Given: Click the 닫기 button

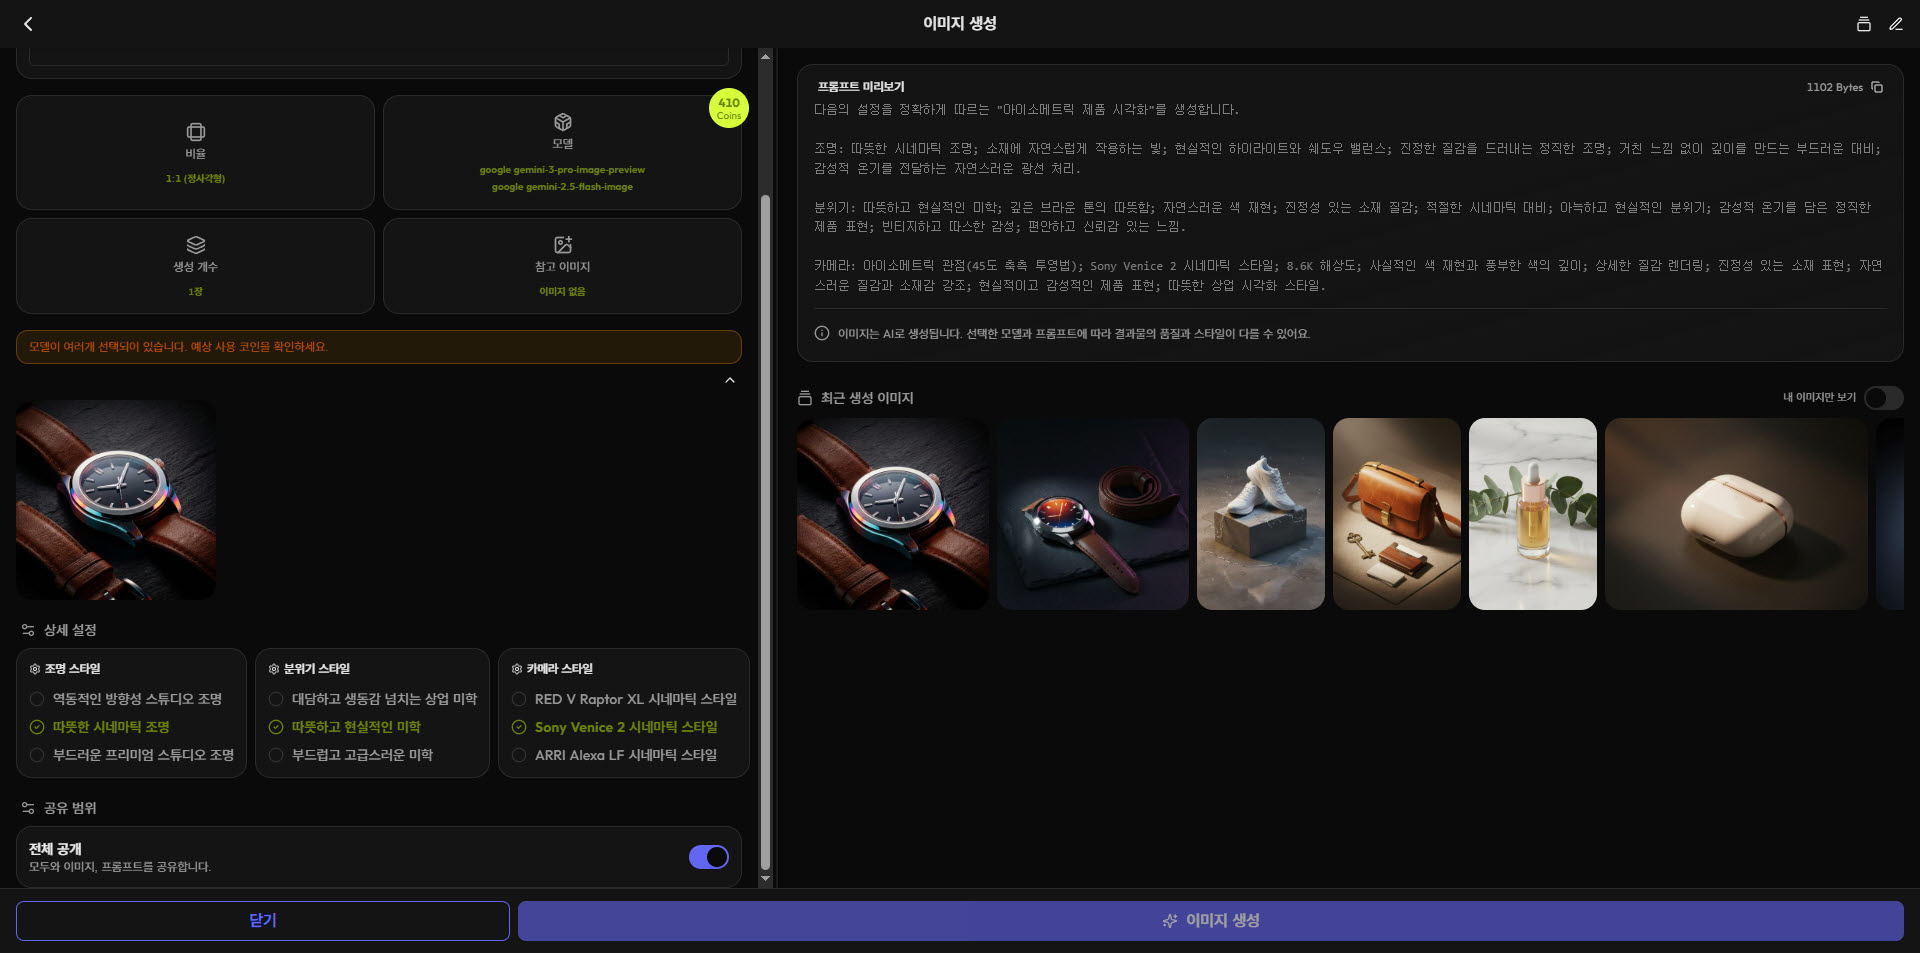Looking at the screenshot, I should pos(263,921).
